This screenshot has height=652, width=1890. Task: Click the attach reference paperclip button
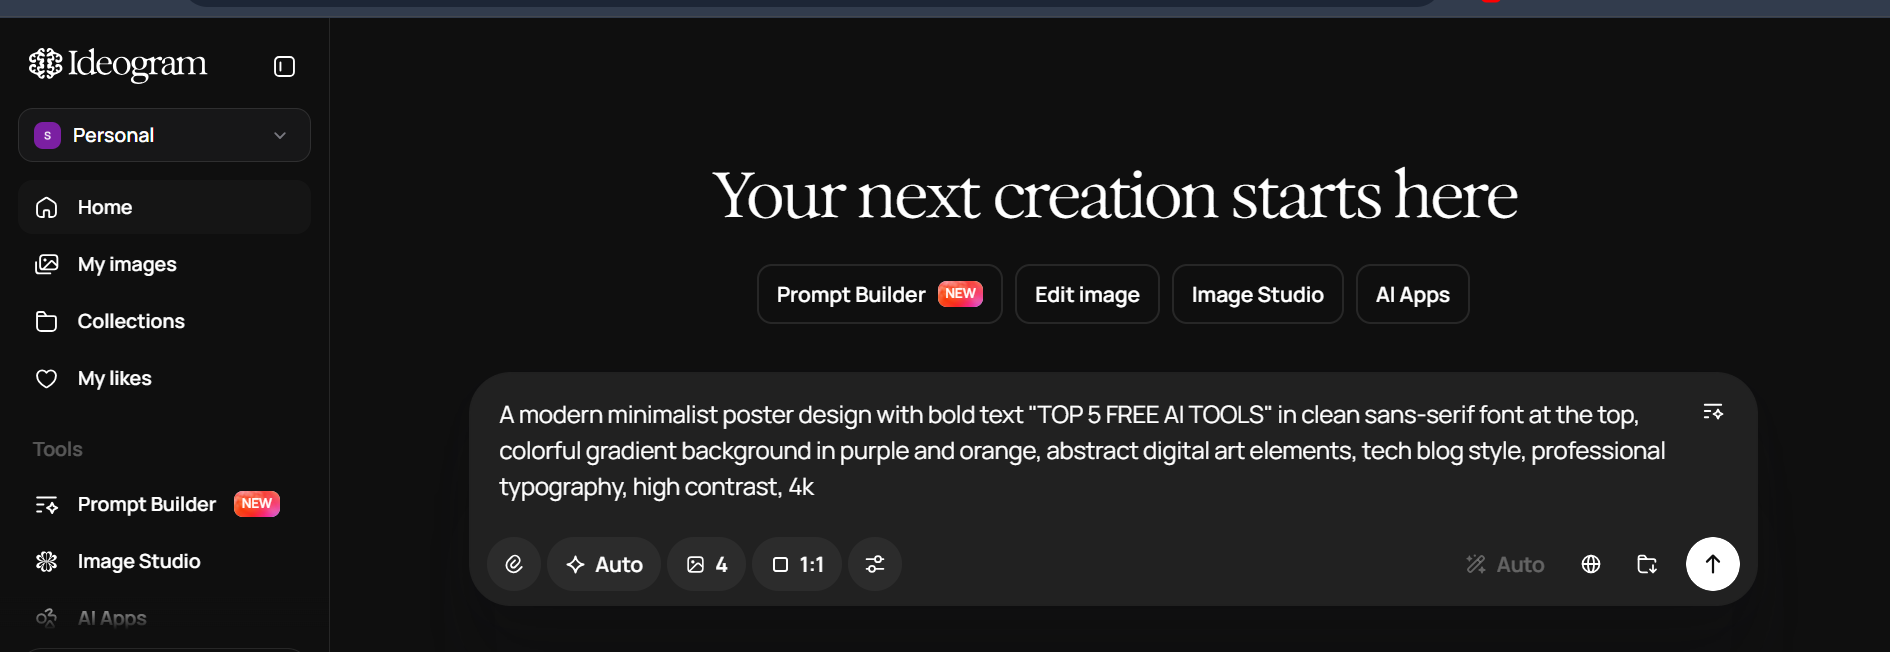click(514, 564)
